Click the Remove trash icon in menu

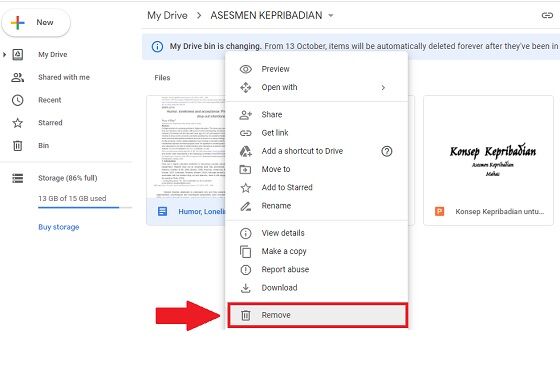point(246,315)
